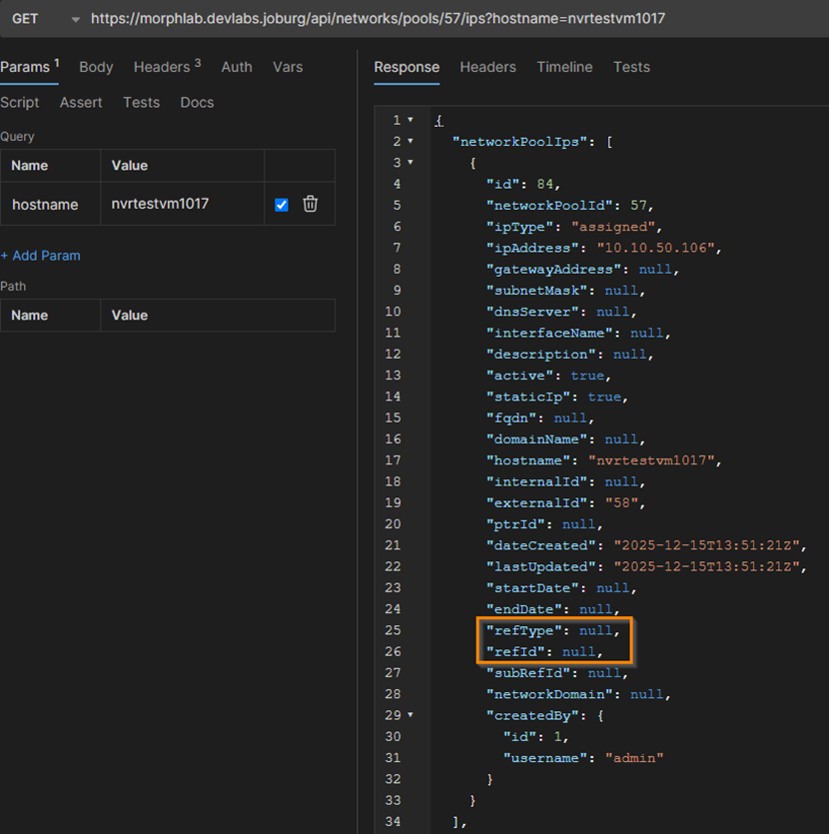Screen dimensions: 829x834
Task: Click the "refId": null line
Action: click(x=545, y=652)
